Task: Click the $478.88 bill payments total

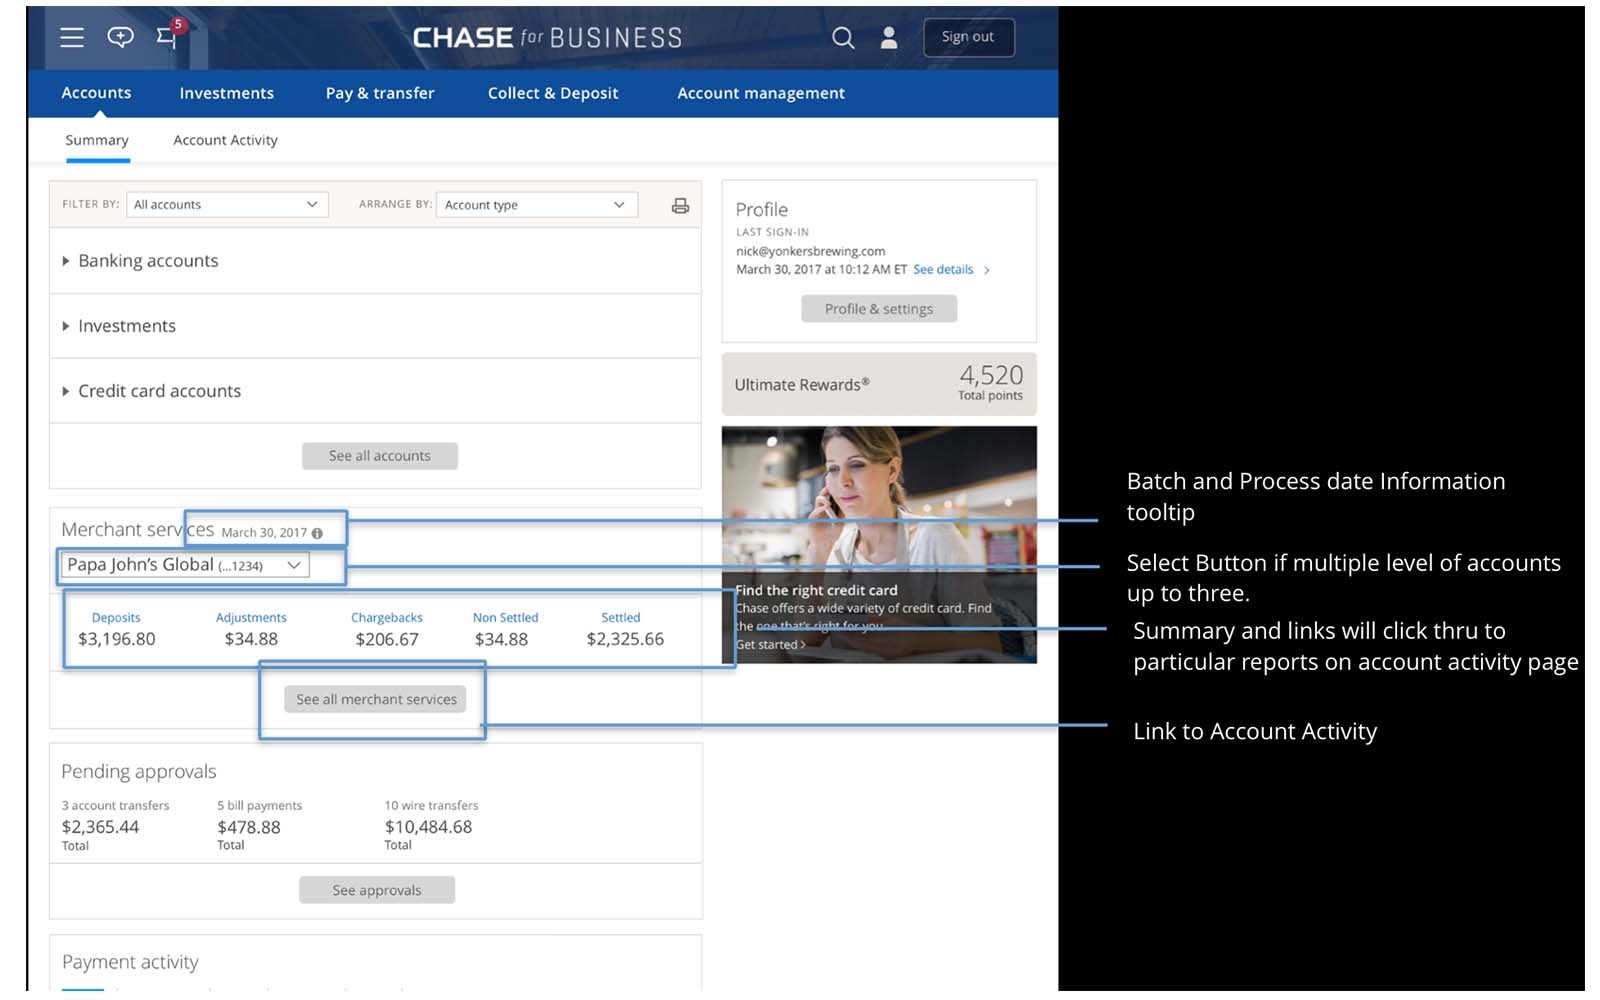Action: coord(249,827)
